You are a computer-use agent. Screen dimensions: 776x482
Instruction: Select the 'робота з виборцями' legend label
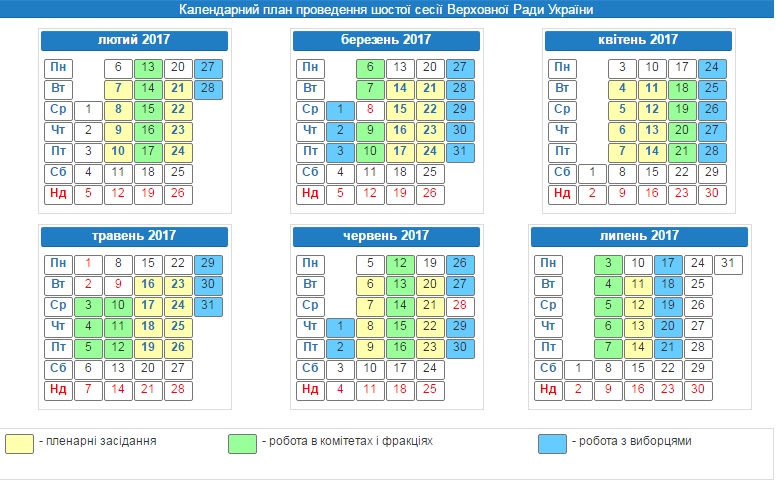click(x=635, y=441)
